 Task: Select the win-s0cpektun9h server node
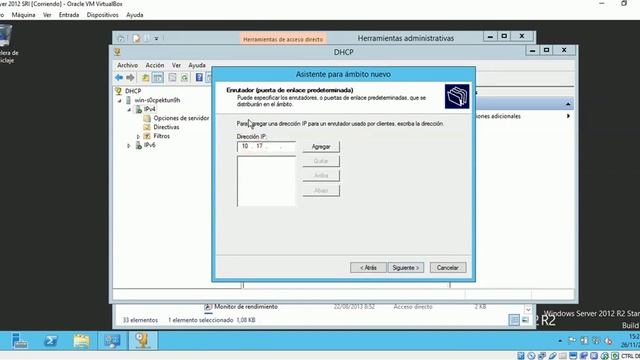(157, 100)
